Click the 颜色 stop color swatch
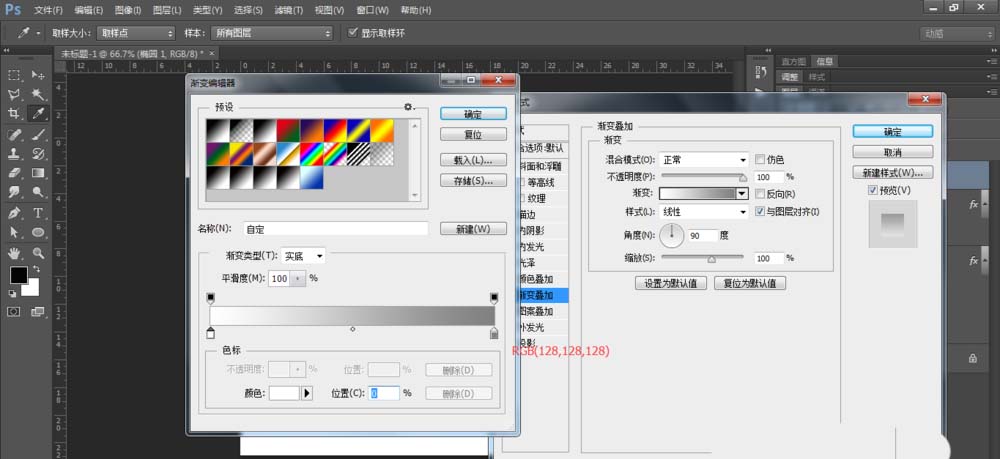 tap(284, 393)
